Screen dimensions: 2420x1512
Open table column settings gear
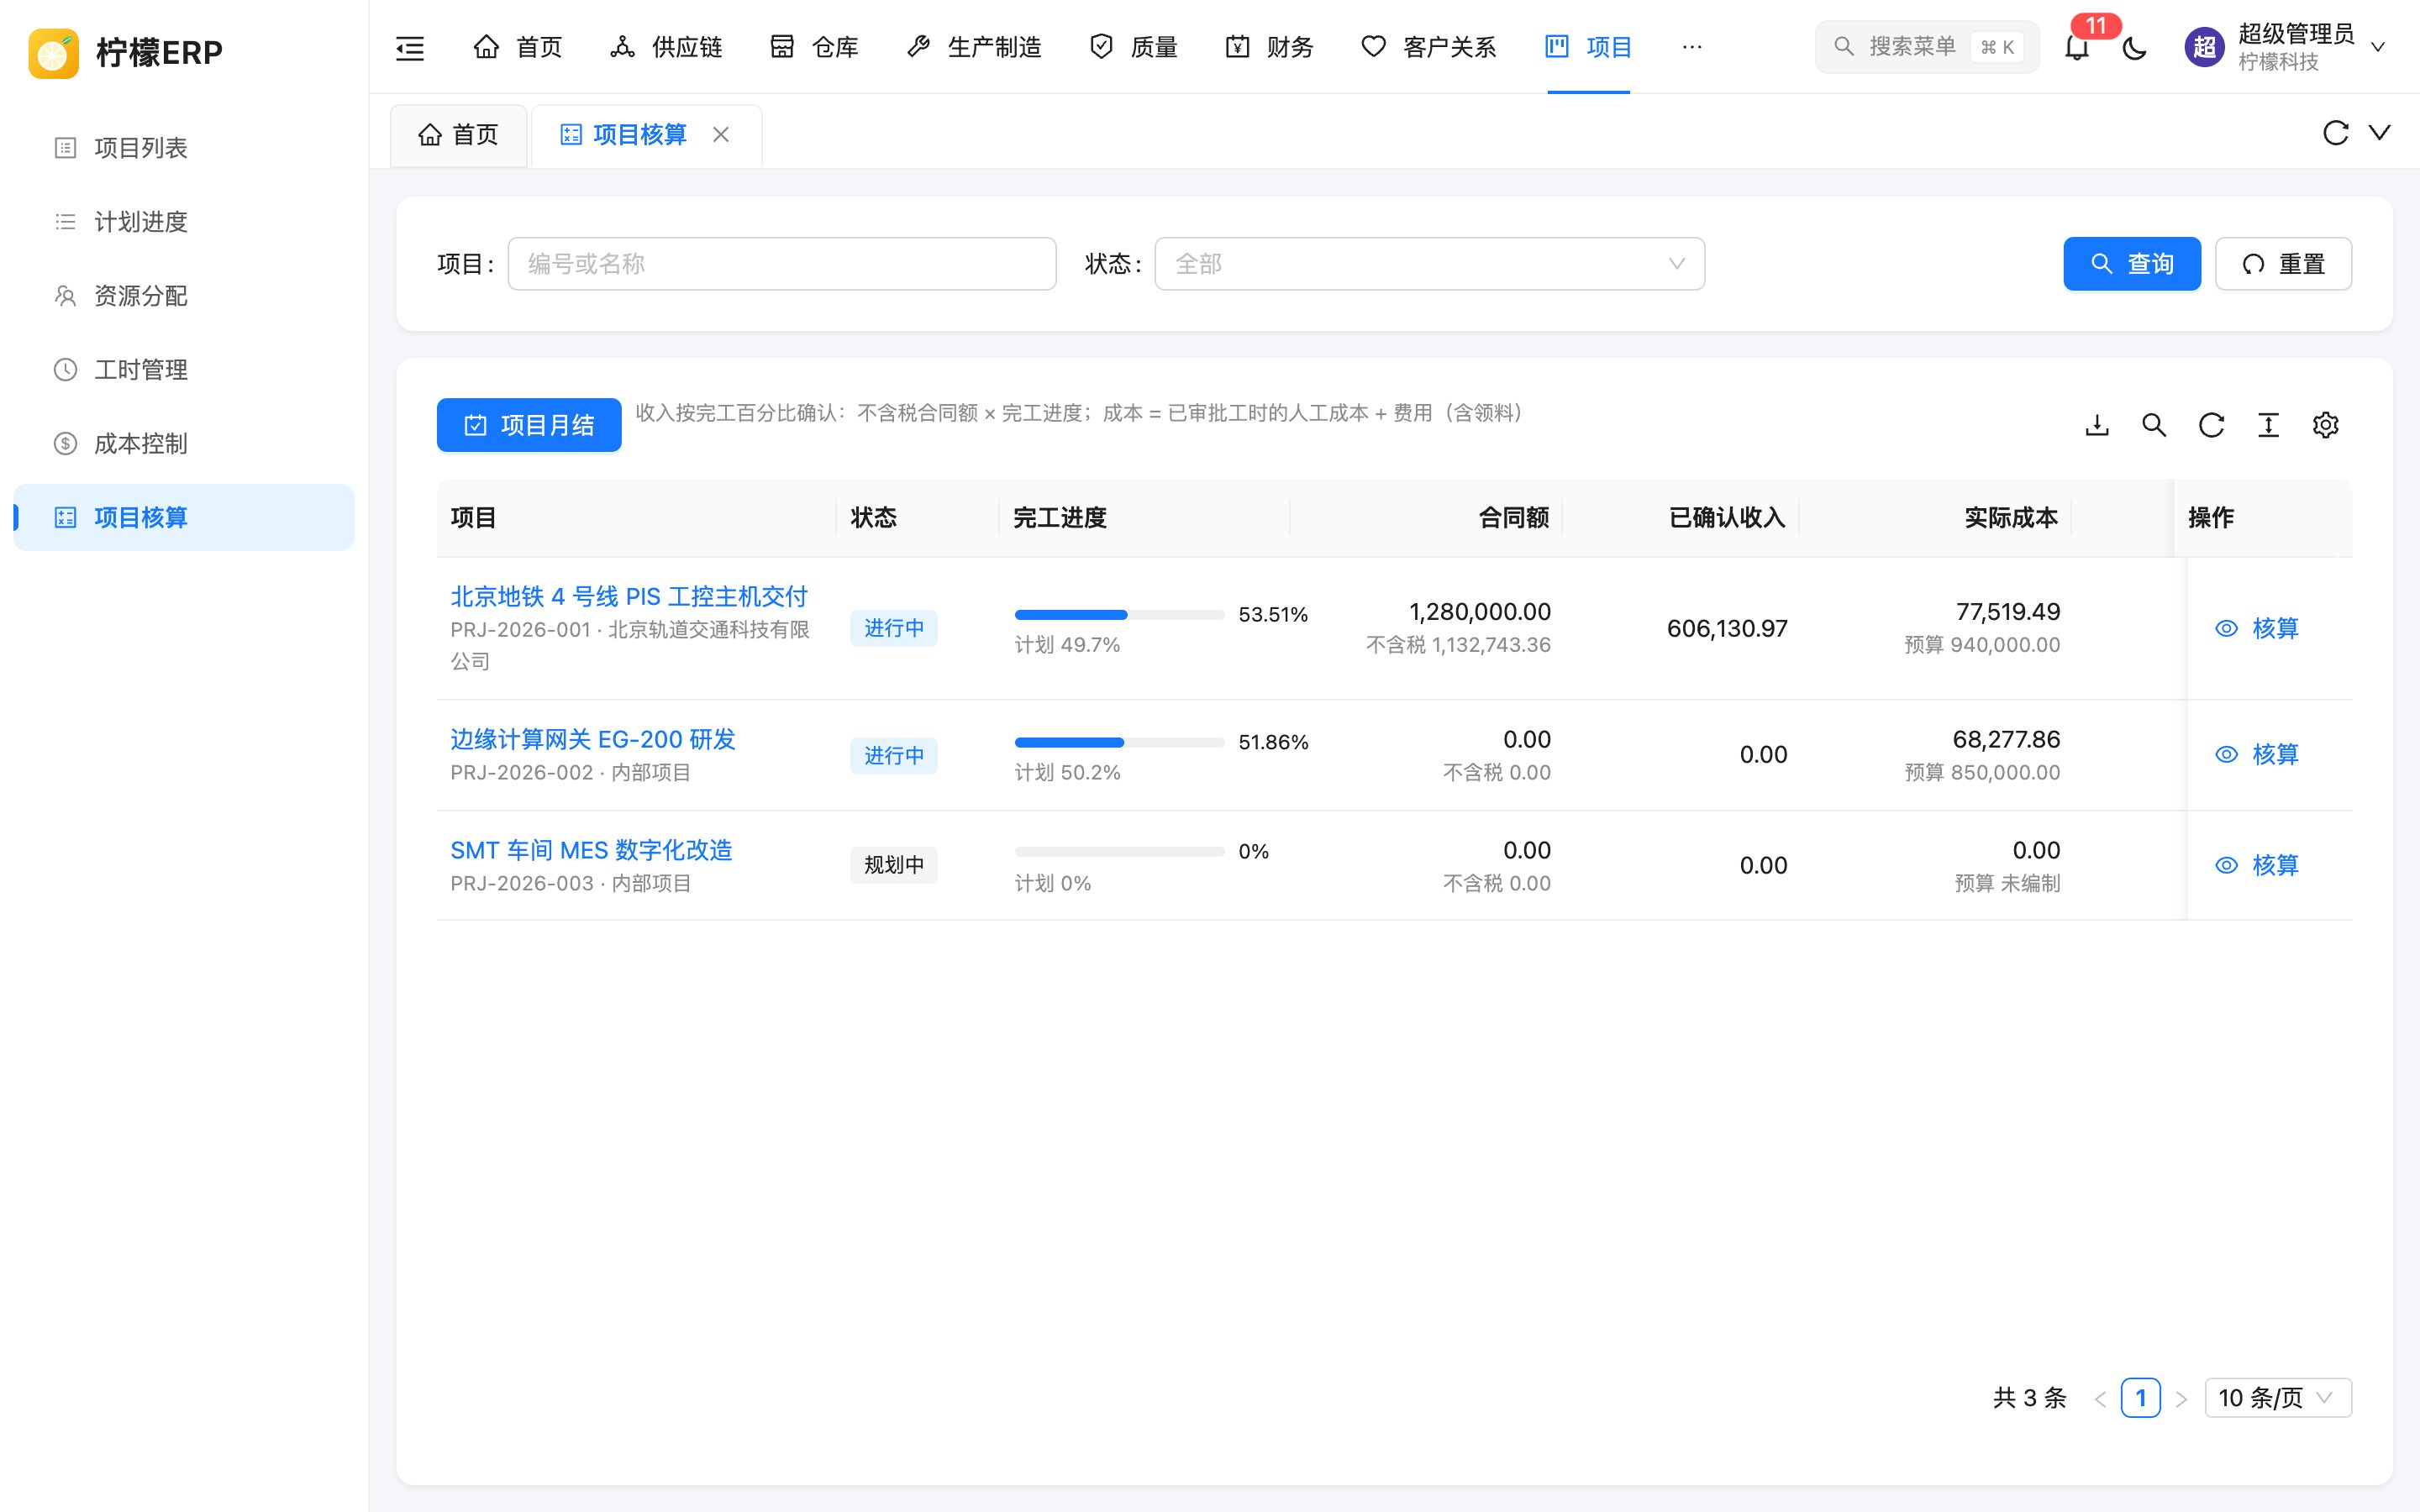point(2325,425)
